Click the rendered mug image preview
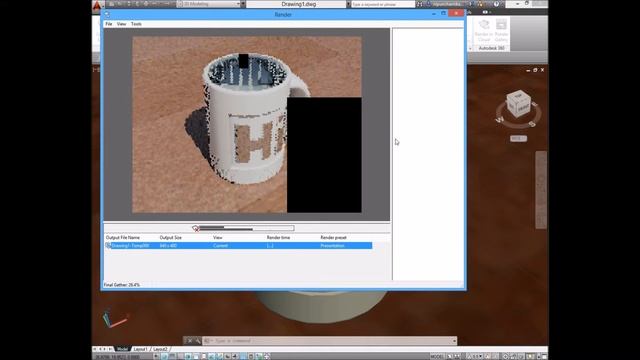Screen dimensions: 640x360 pos(247,124)
